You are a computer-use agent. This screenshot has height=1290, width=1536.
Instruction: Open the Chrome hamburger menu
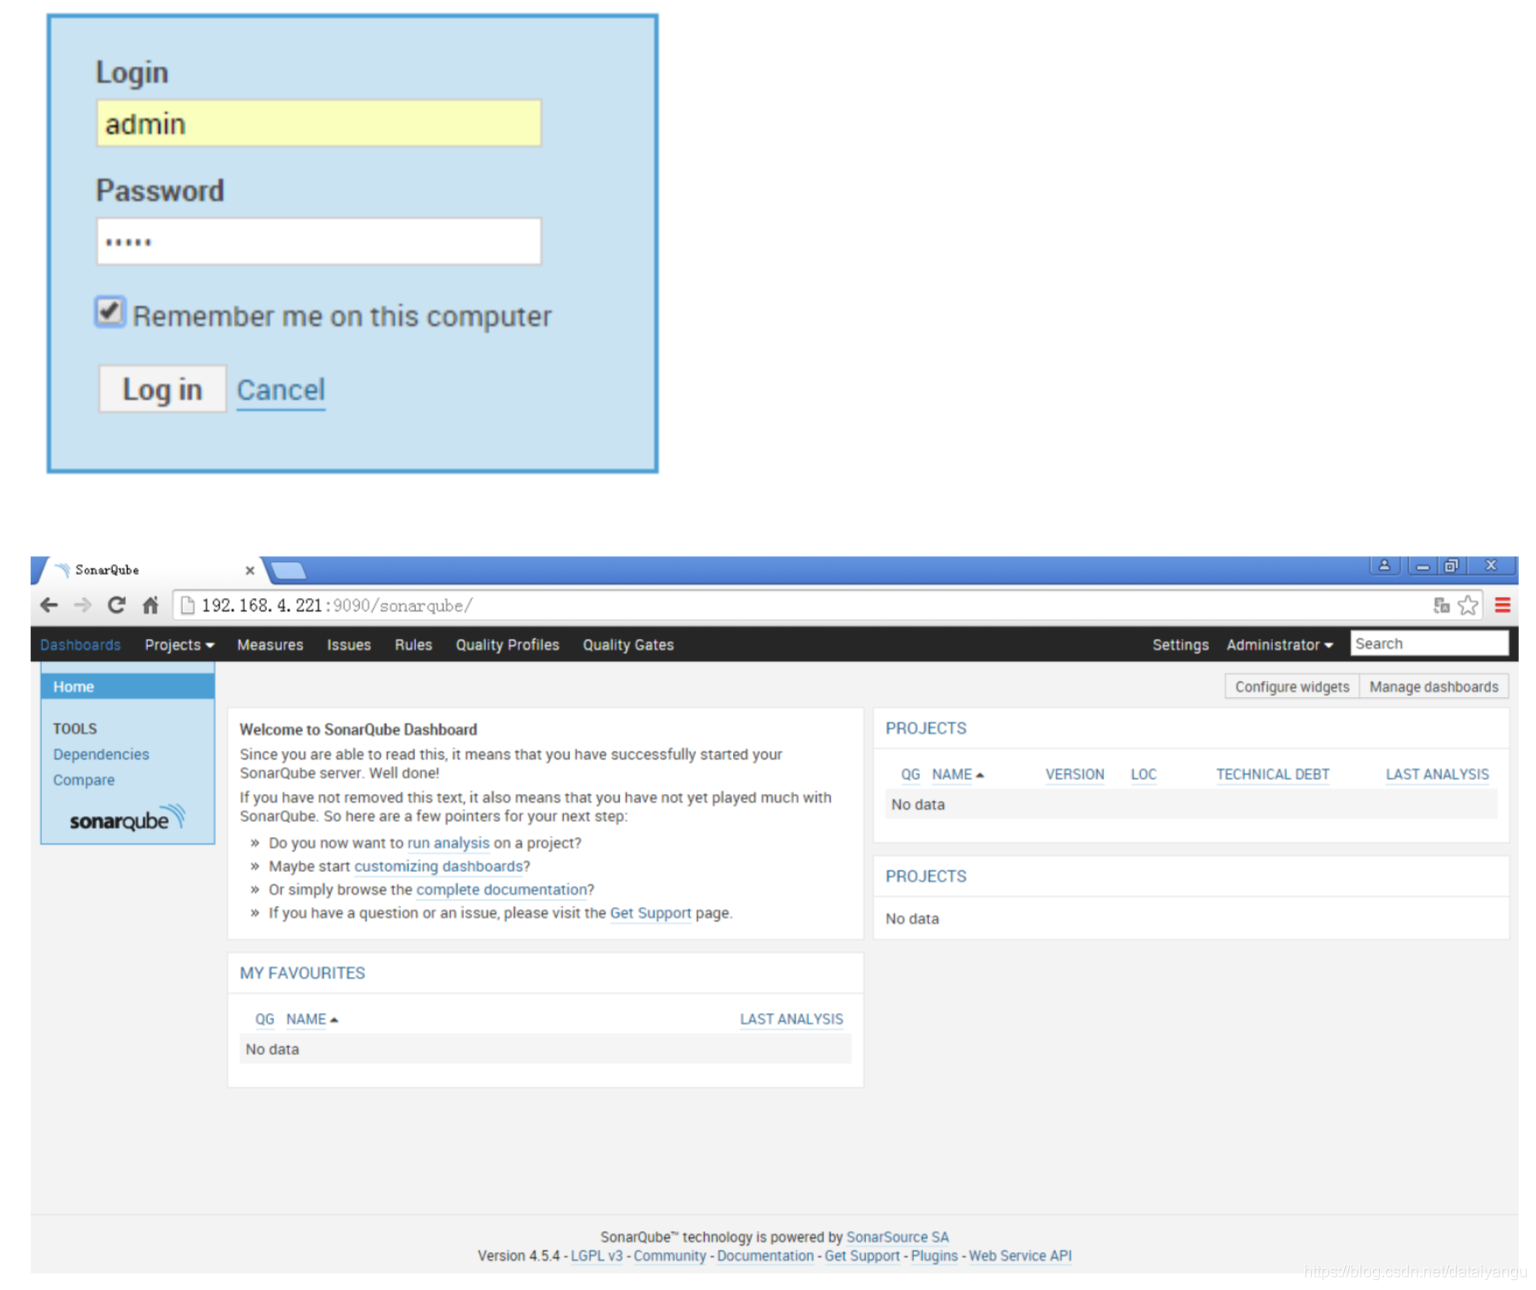pos(1502,605)
